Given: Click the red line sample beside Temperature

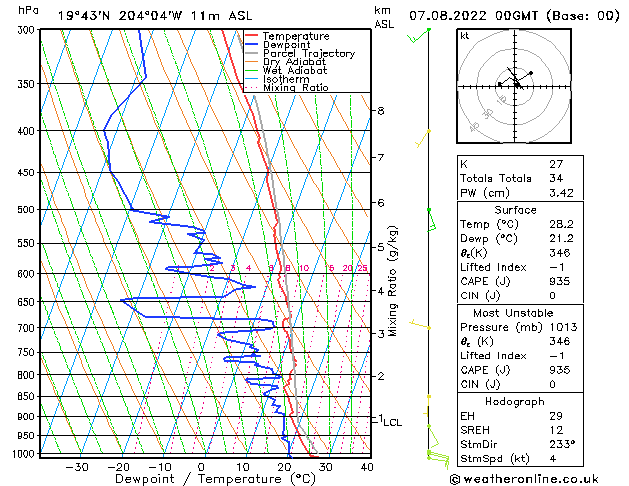Looking at the screenshot, I should click(252, 36).
